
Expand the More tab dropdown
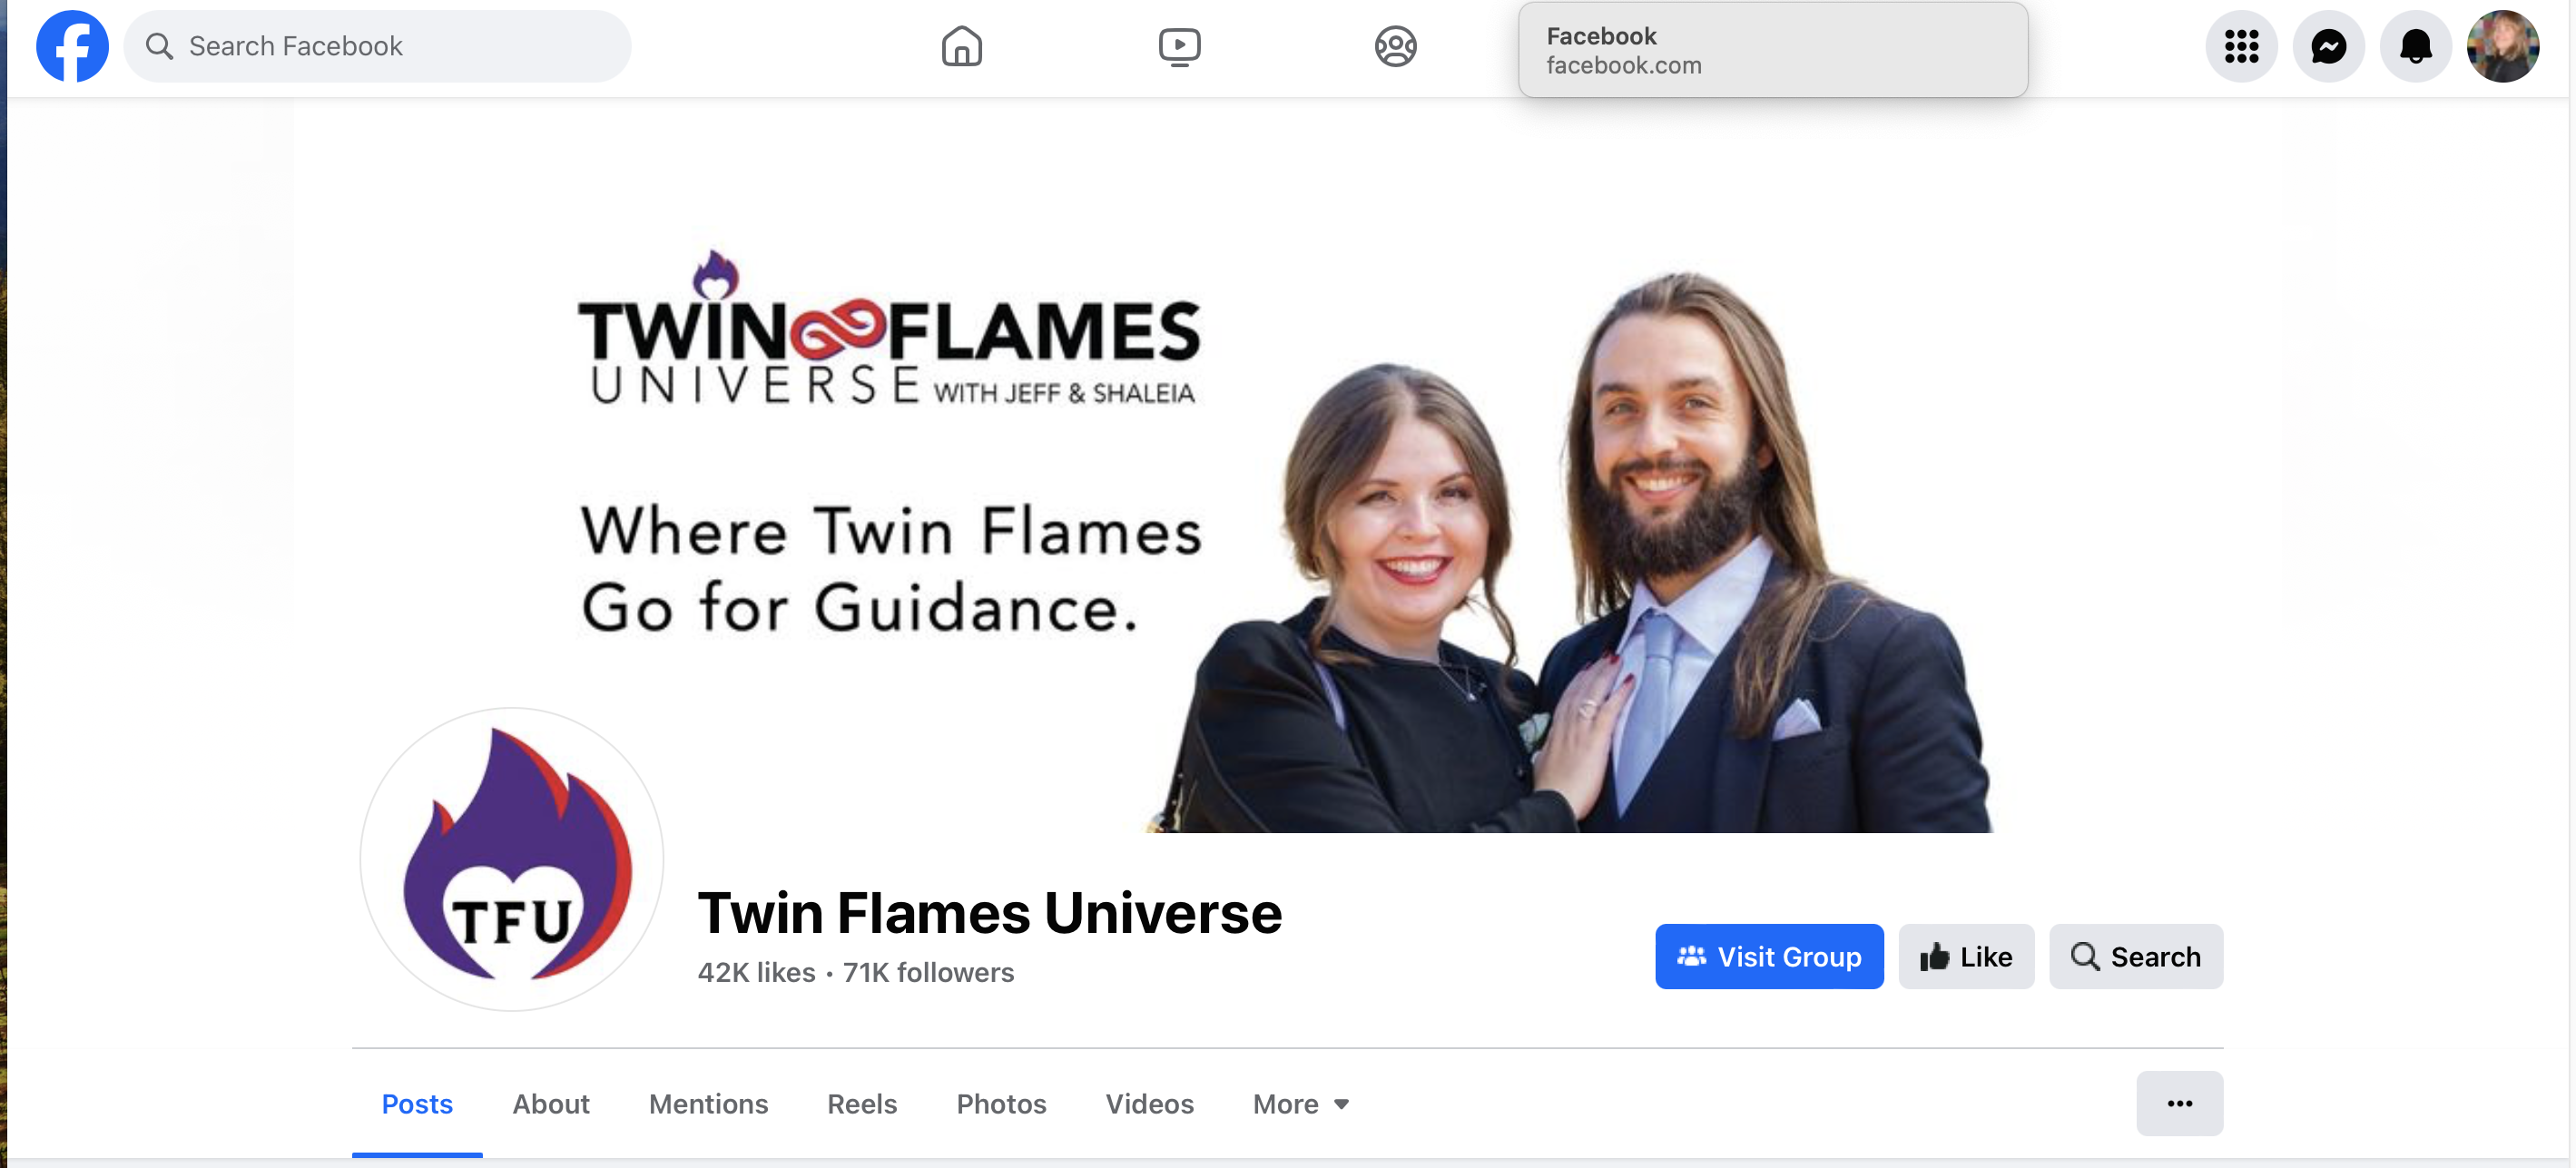tap(1301, 1103)
